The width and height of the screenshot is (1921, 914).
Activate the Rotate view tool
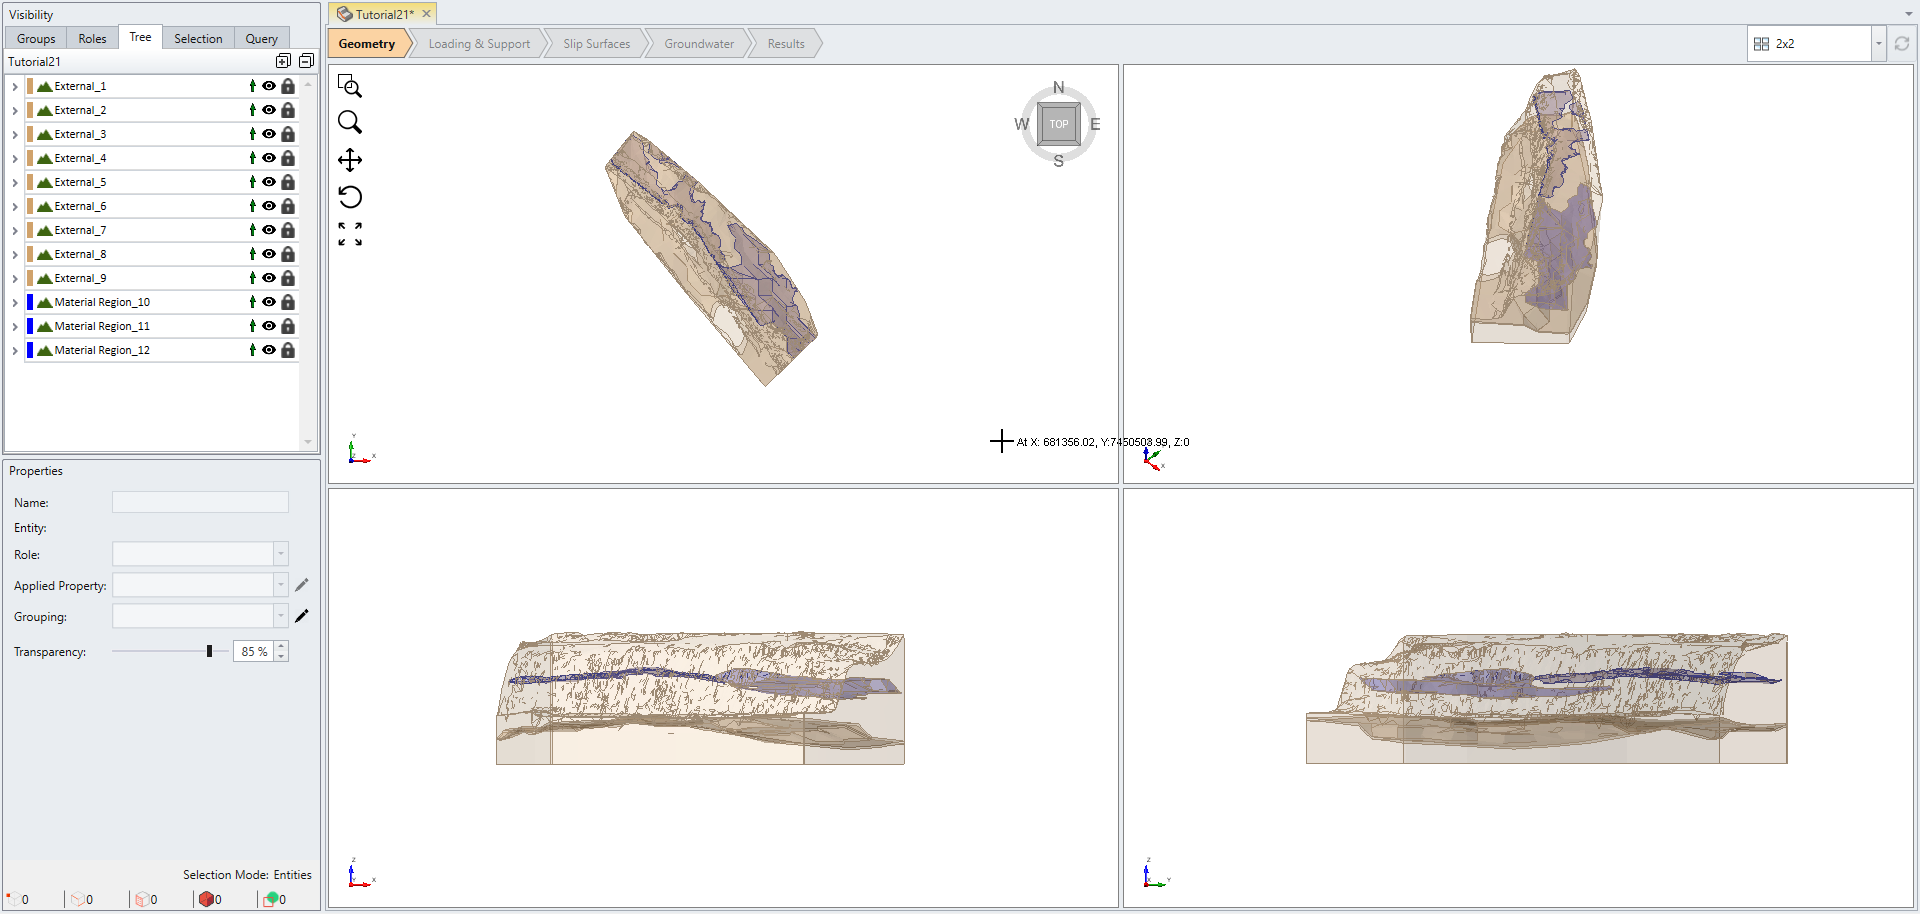point(350,197)
